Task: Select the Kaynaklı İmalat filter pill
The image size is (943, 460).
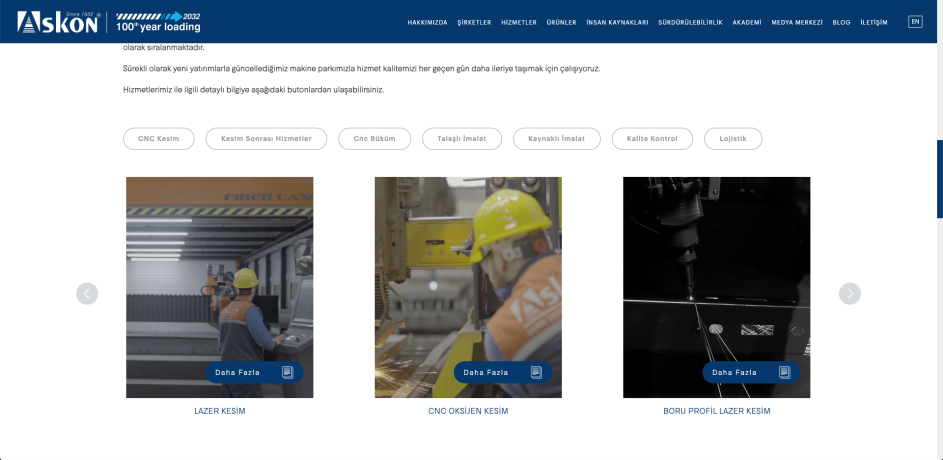Action: pyautogui.click(x=556, y=139)
